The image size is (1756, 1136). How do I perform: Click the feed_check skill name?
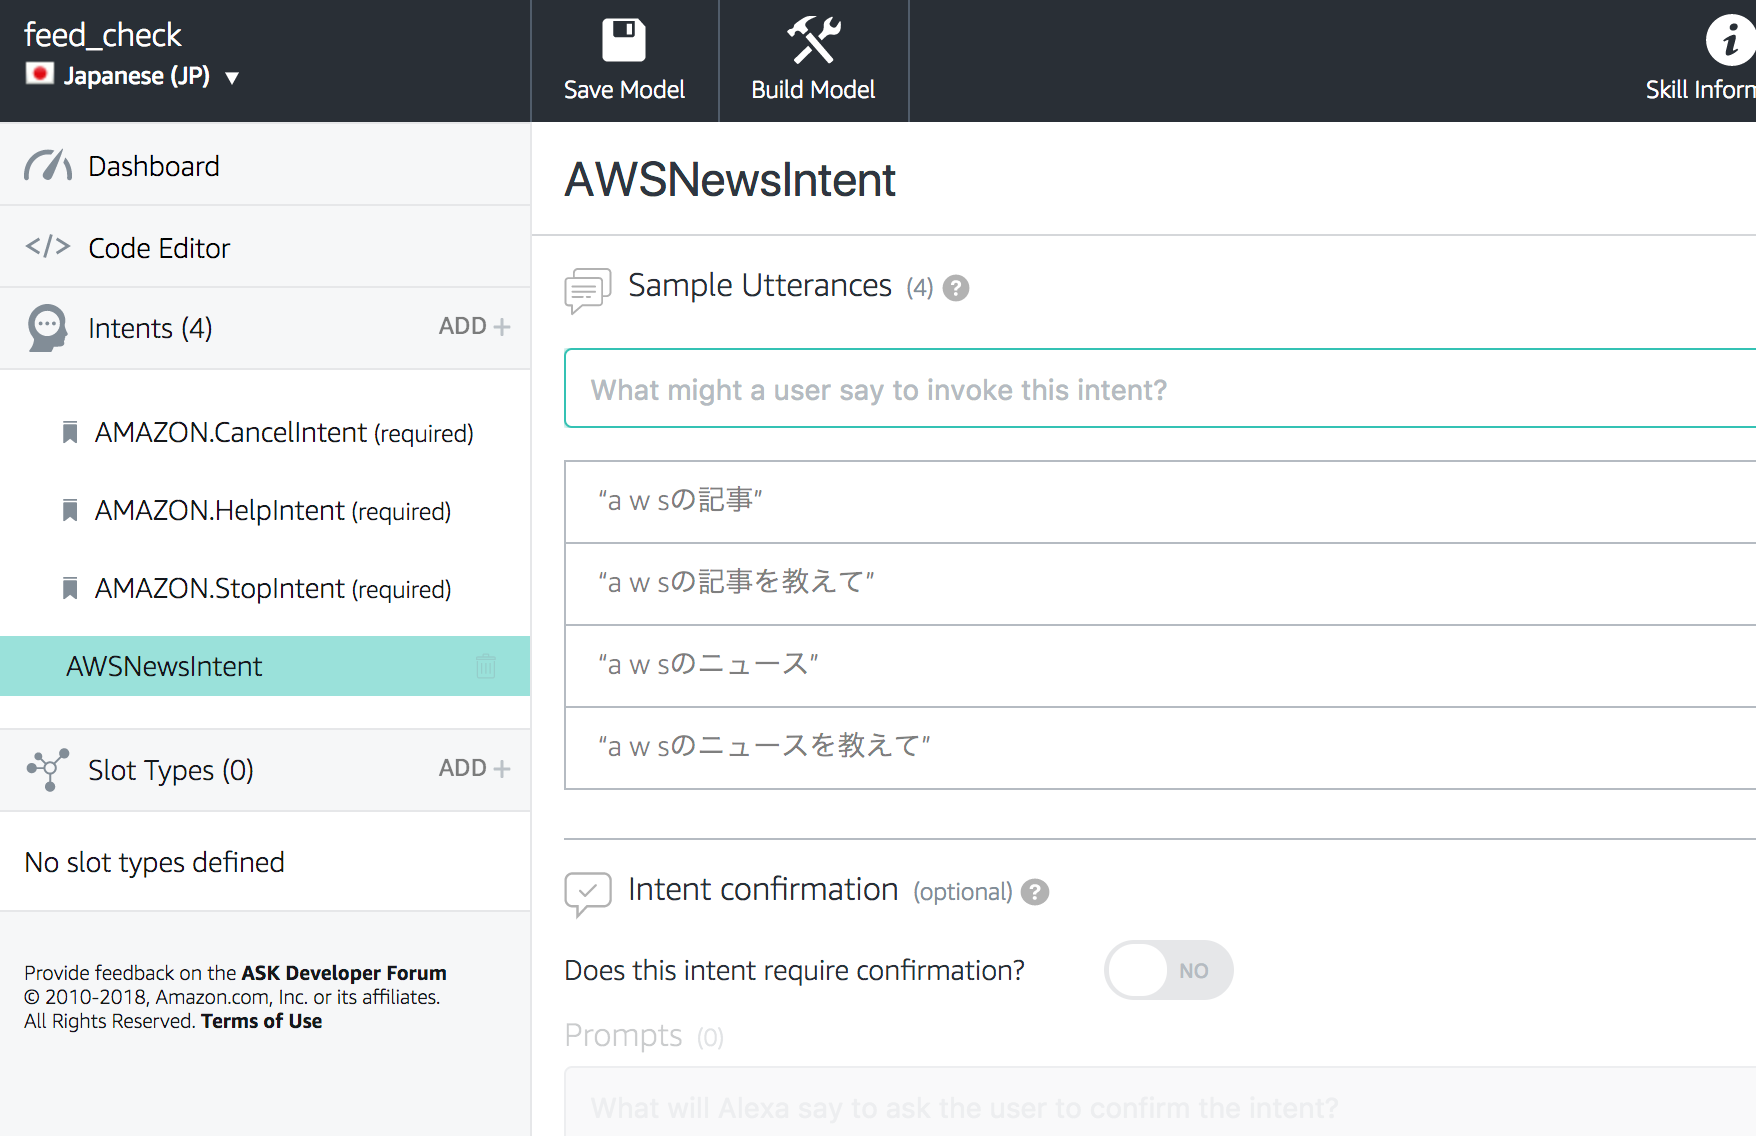102,35
